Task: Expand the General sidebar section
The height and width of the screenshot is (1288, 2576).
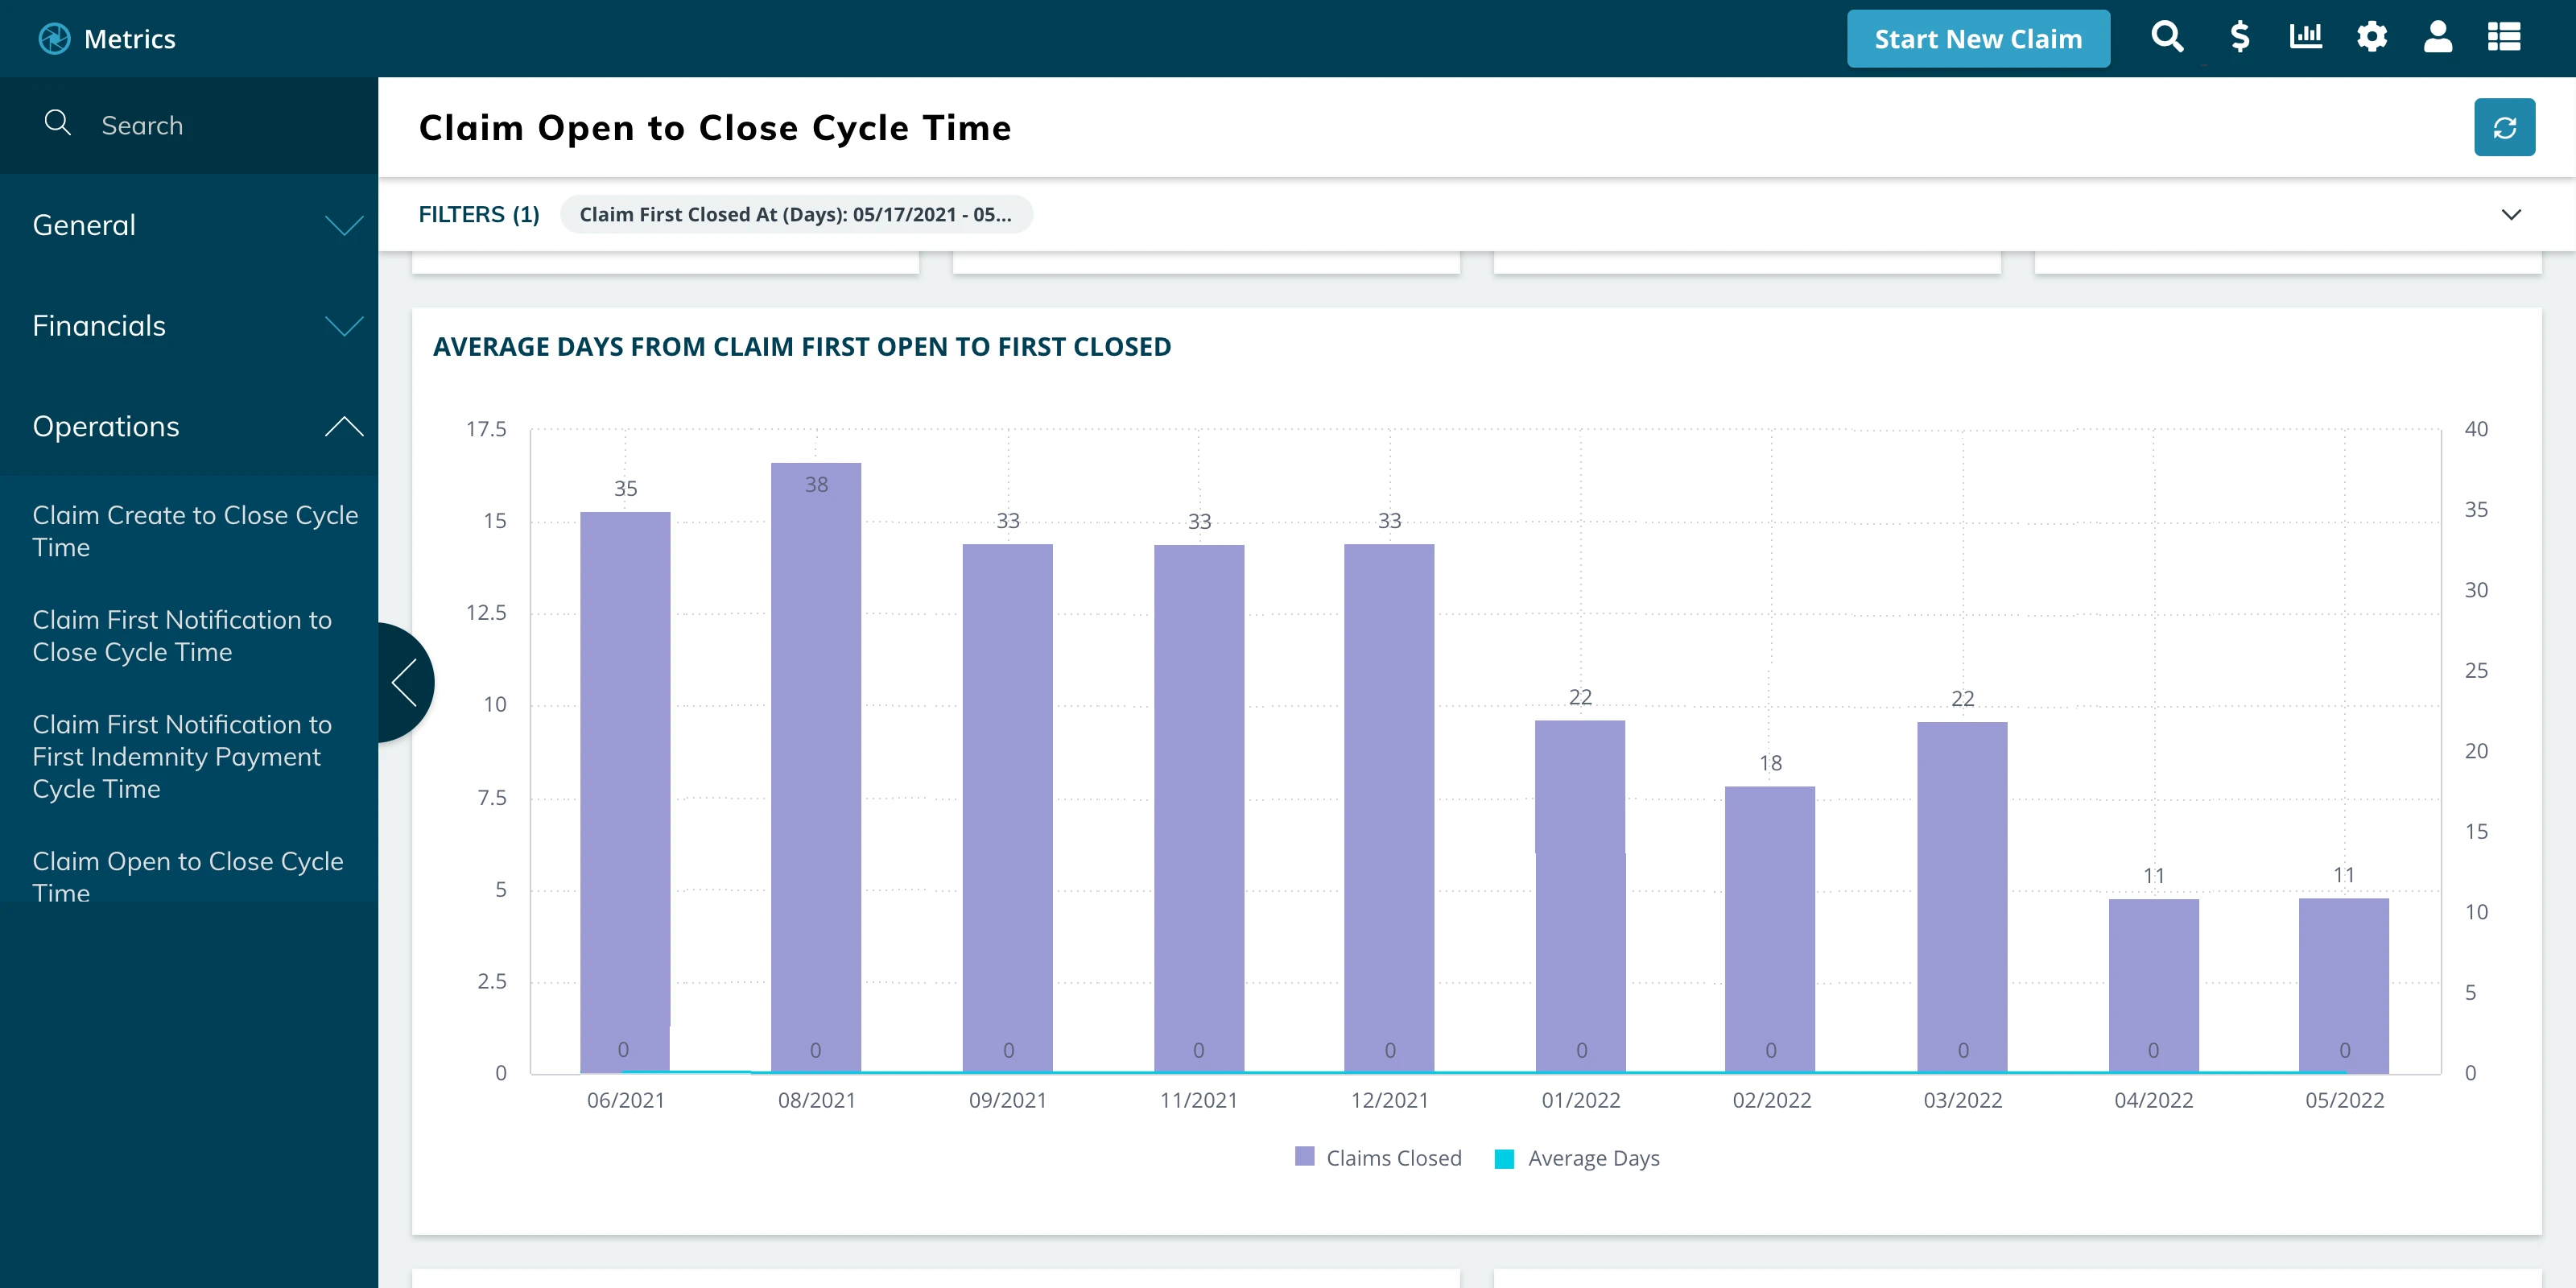Action: [x=189, y=225]
